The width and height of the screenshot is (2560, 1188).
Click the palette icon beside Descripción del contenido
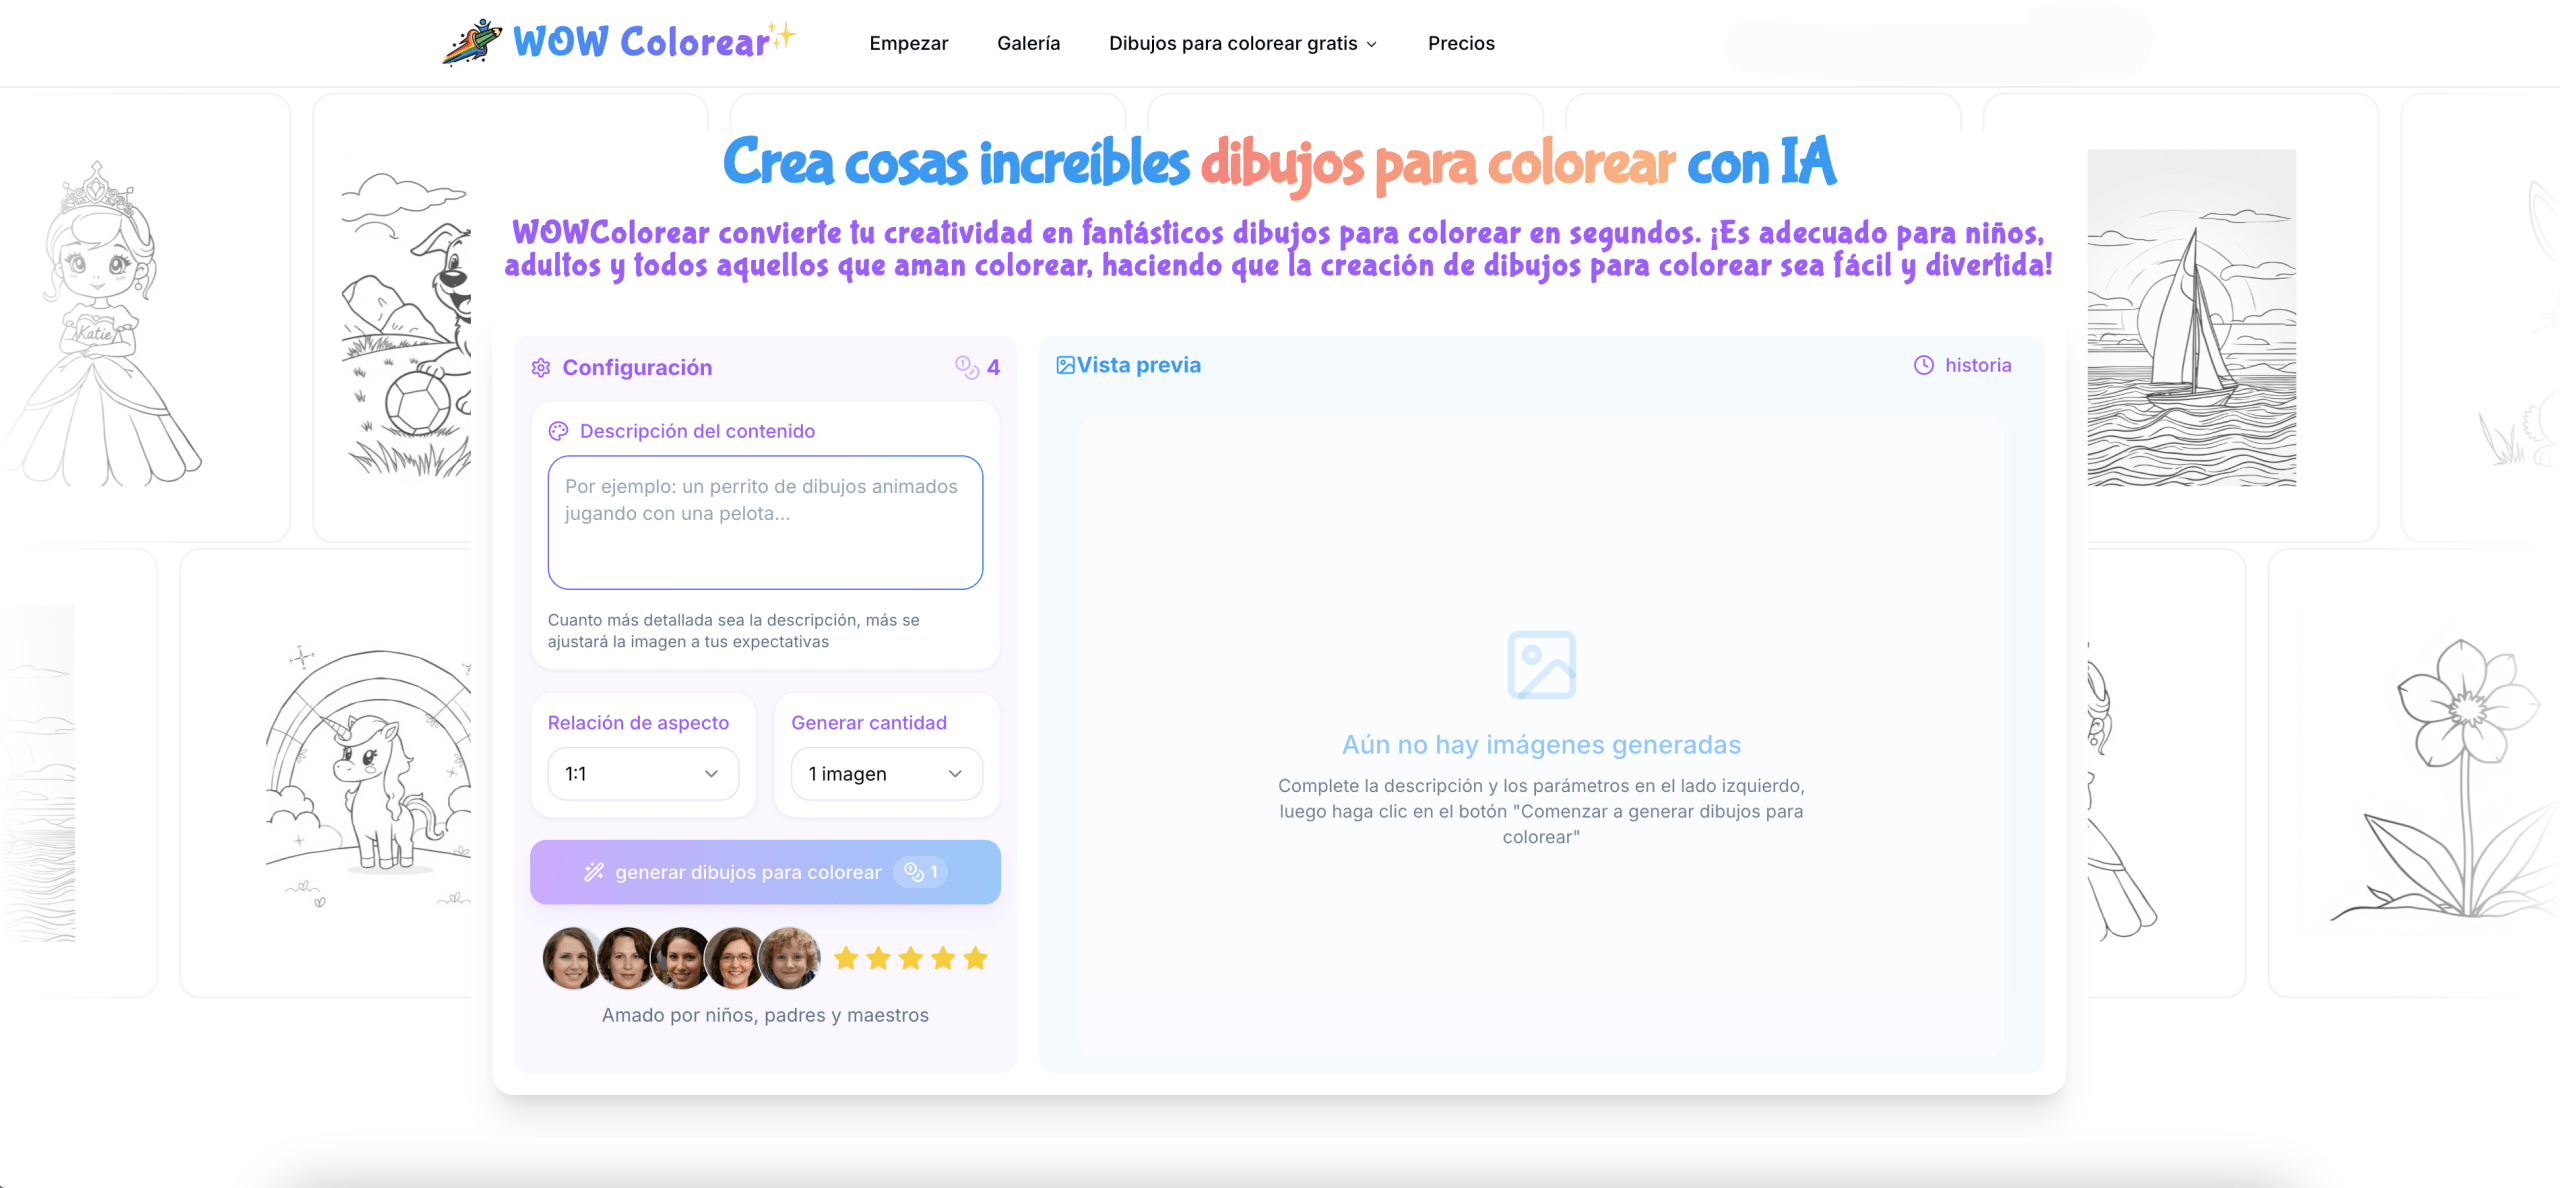click(558, 431)
